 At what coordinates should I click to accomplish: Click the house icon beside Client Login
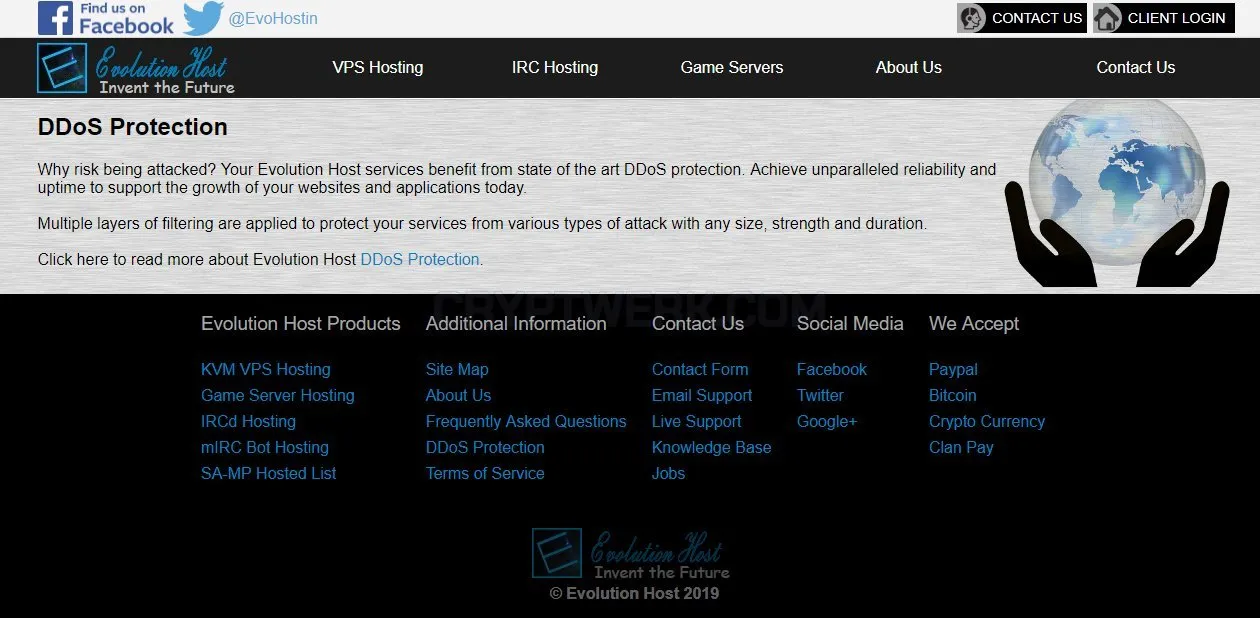coord(1107,18)
